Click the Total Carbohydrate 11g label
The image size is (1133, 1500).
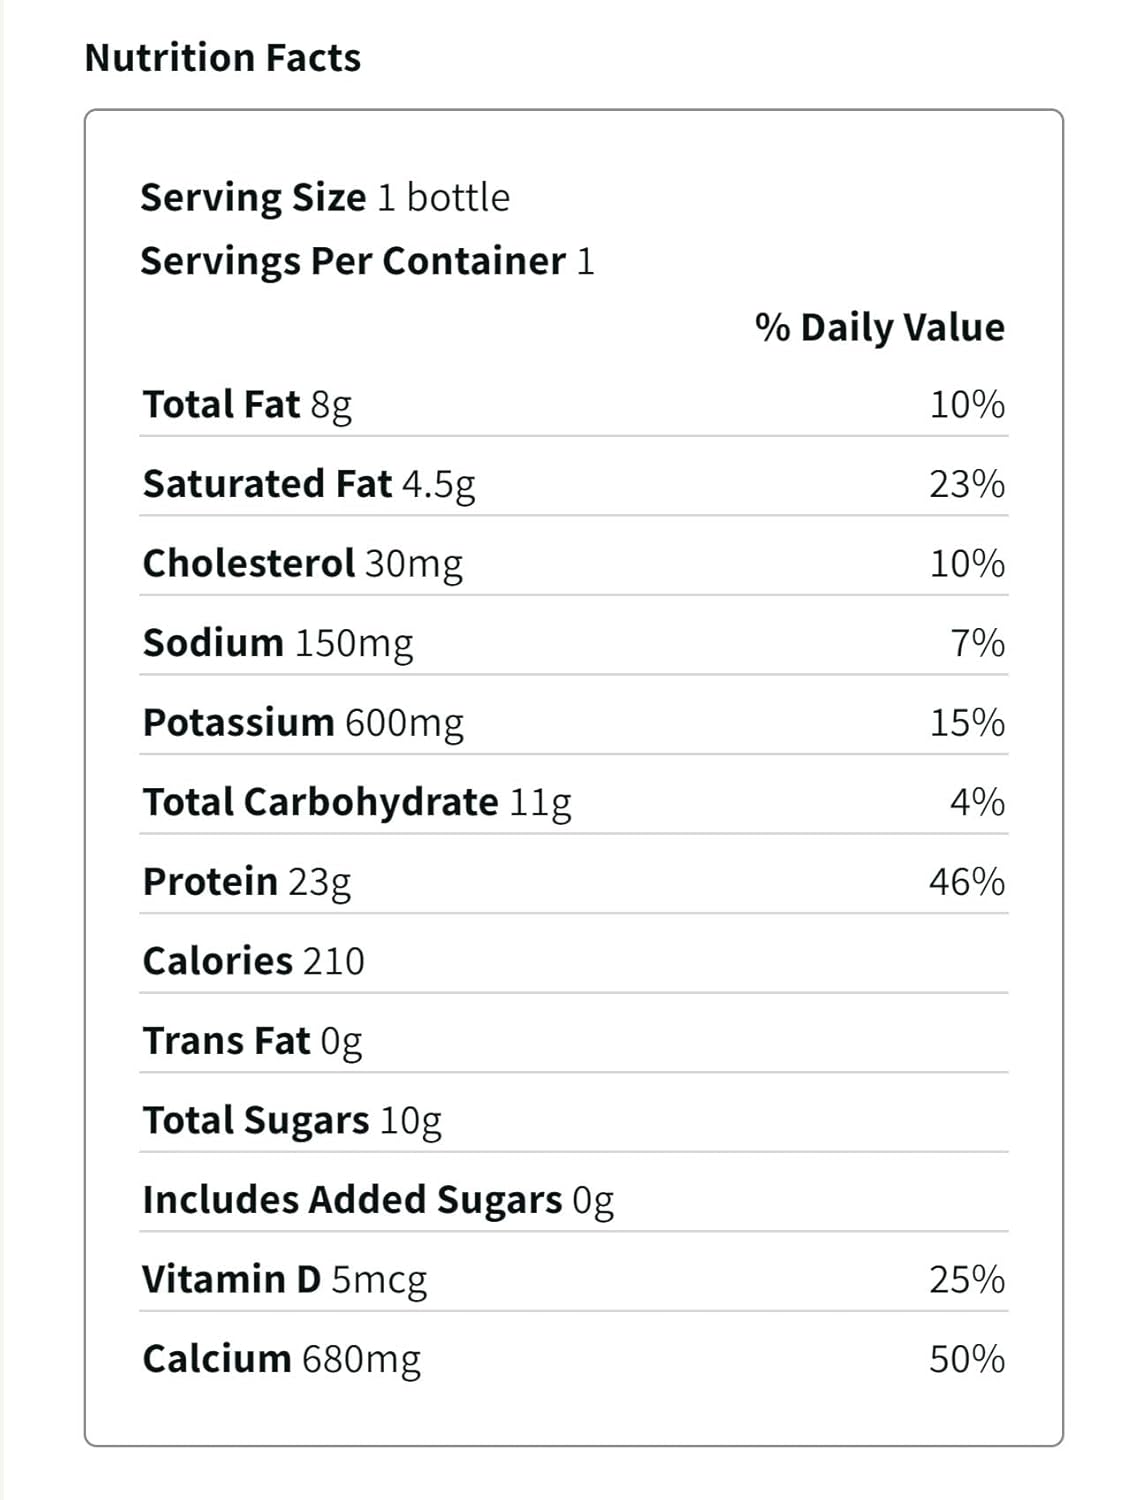[357, 802]
